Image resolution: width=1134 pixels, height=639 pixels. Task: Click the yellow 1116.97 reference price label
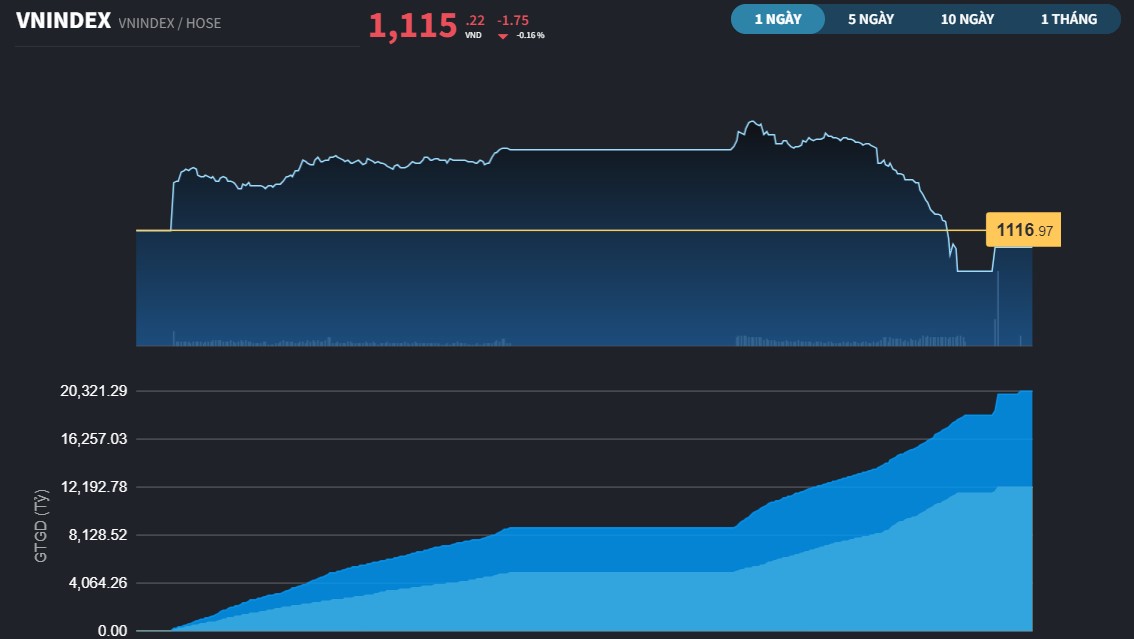[x=1023, y=230]
